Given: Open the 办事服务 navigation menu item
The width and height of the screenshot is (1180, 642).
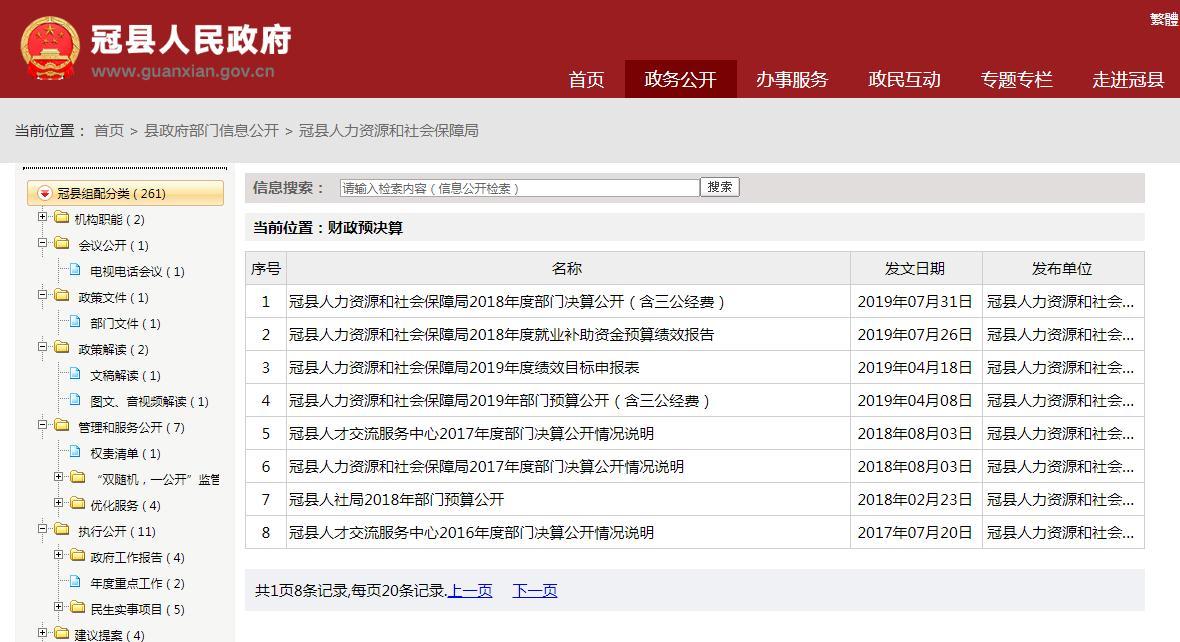Looking at the screenshot, I should coord(792,79).
